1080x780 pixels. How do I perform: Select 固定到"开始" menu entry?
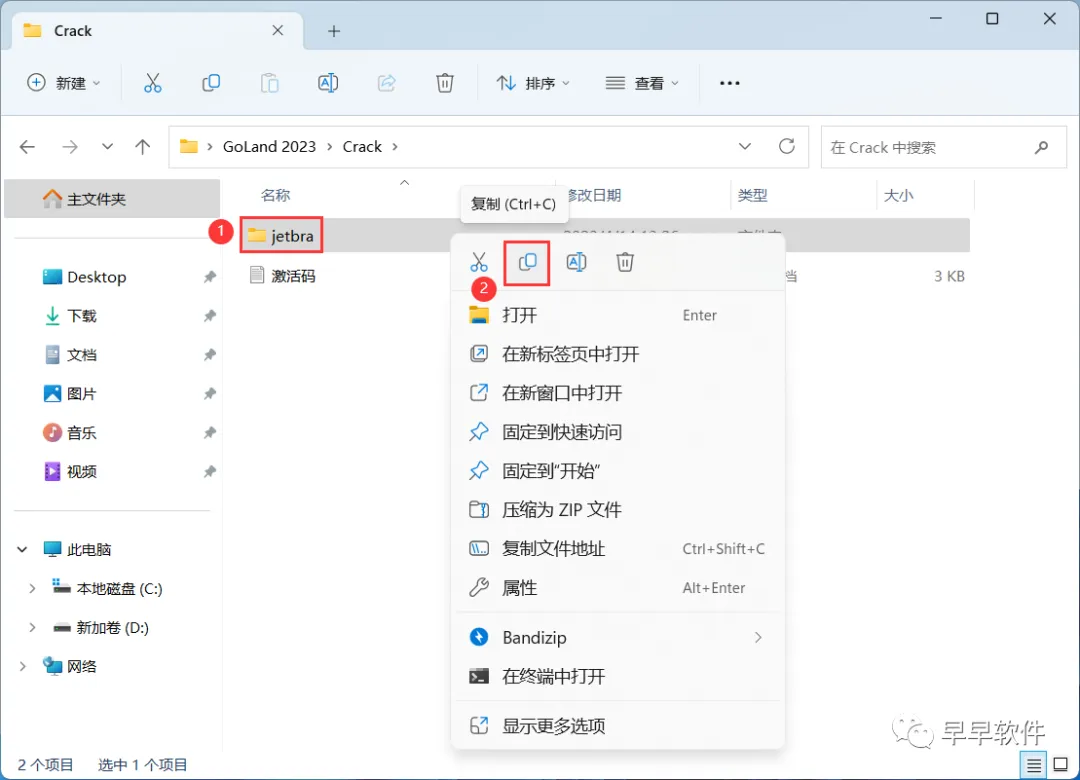(x=618, y=471)
